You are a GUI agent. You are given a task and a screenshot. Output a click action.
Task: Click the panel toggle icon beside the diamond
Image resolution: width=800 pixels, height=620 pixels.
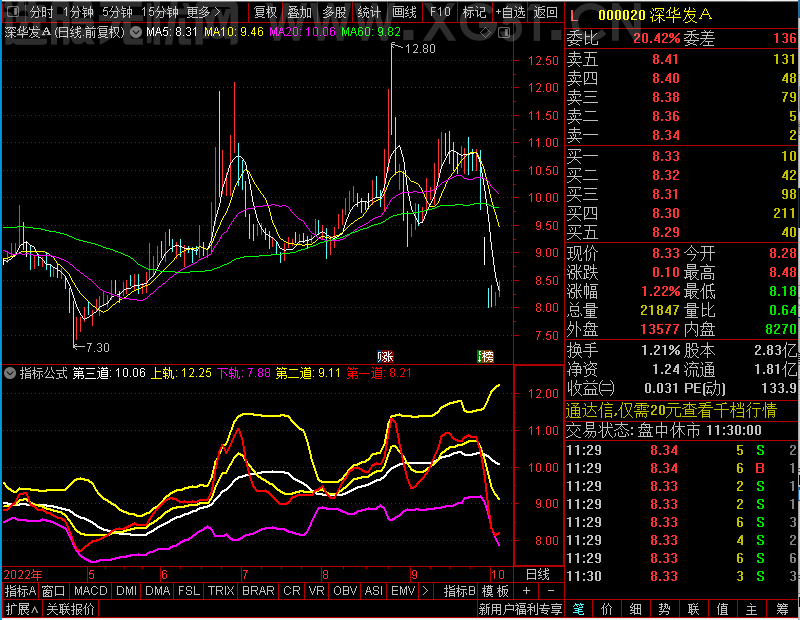pyautogui.click(x=504, y=33)
